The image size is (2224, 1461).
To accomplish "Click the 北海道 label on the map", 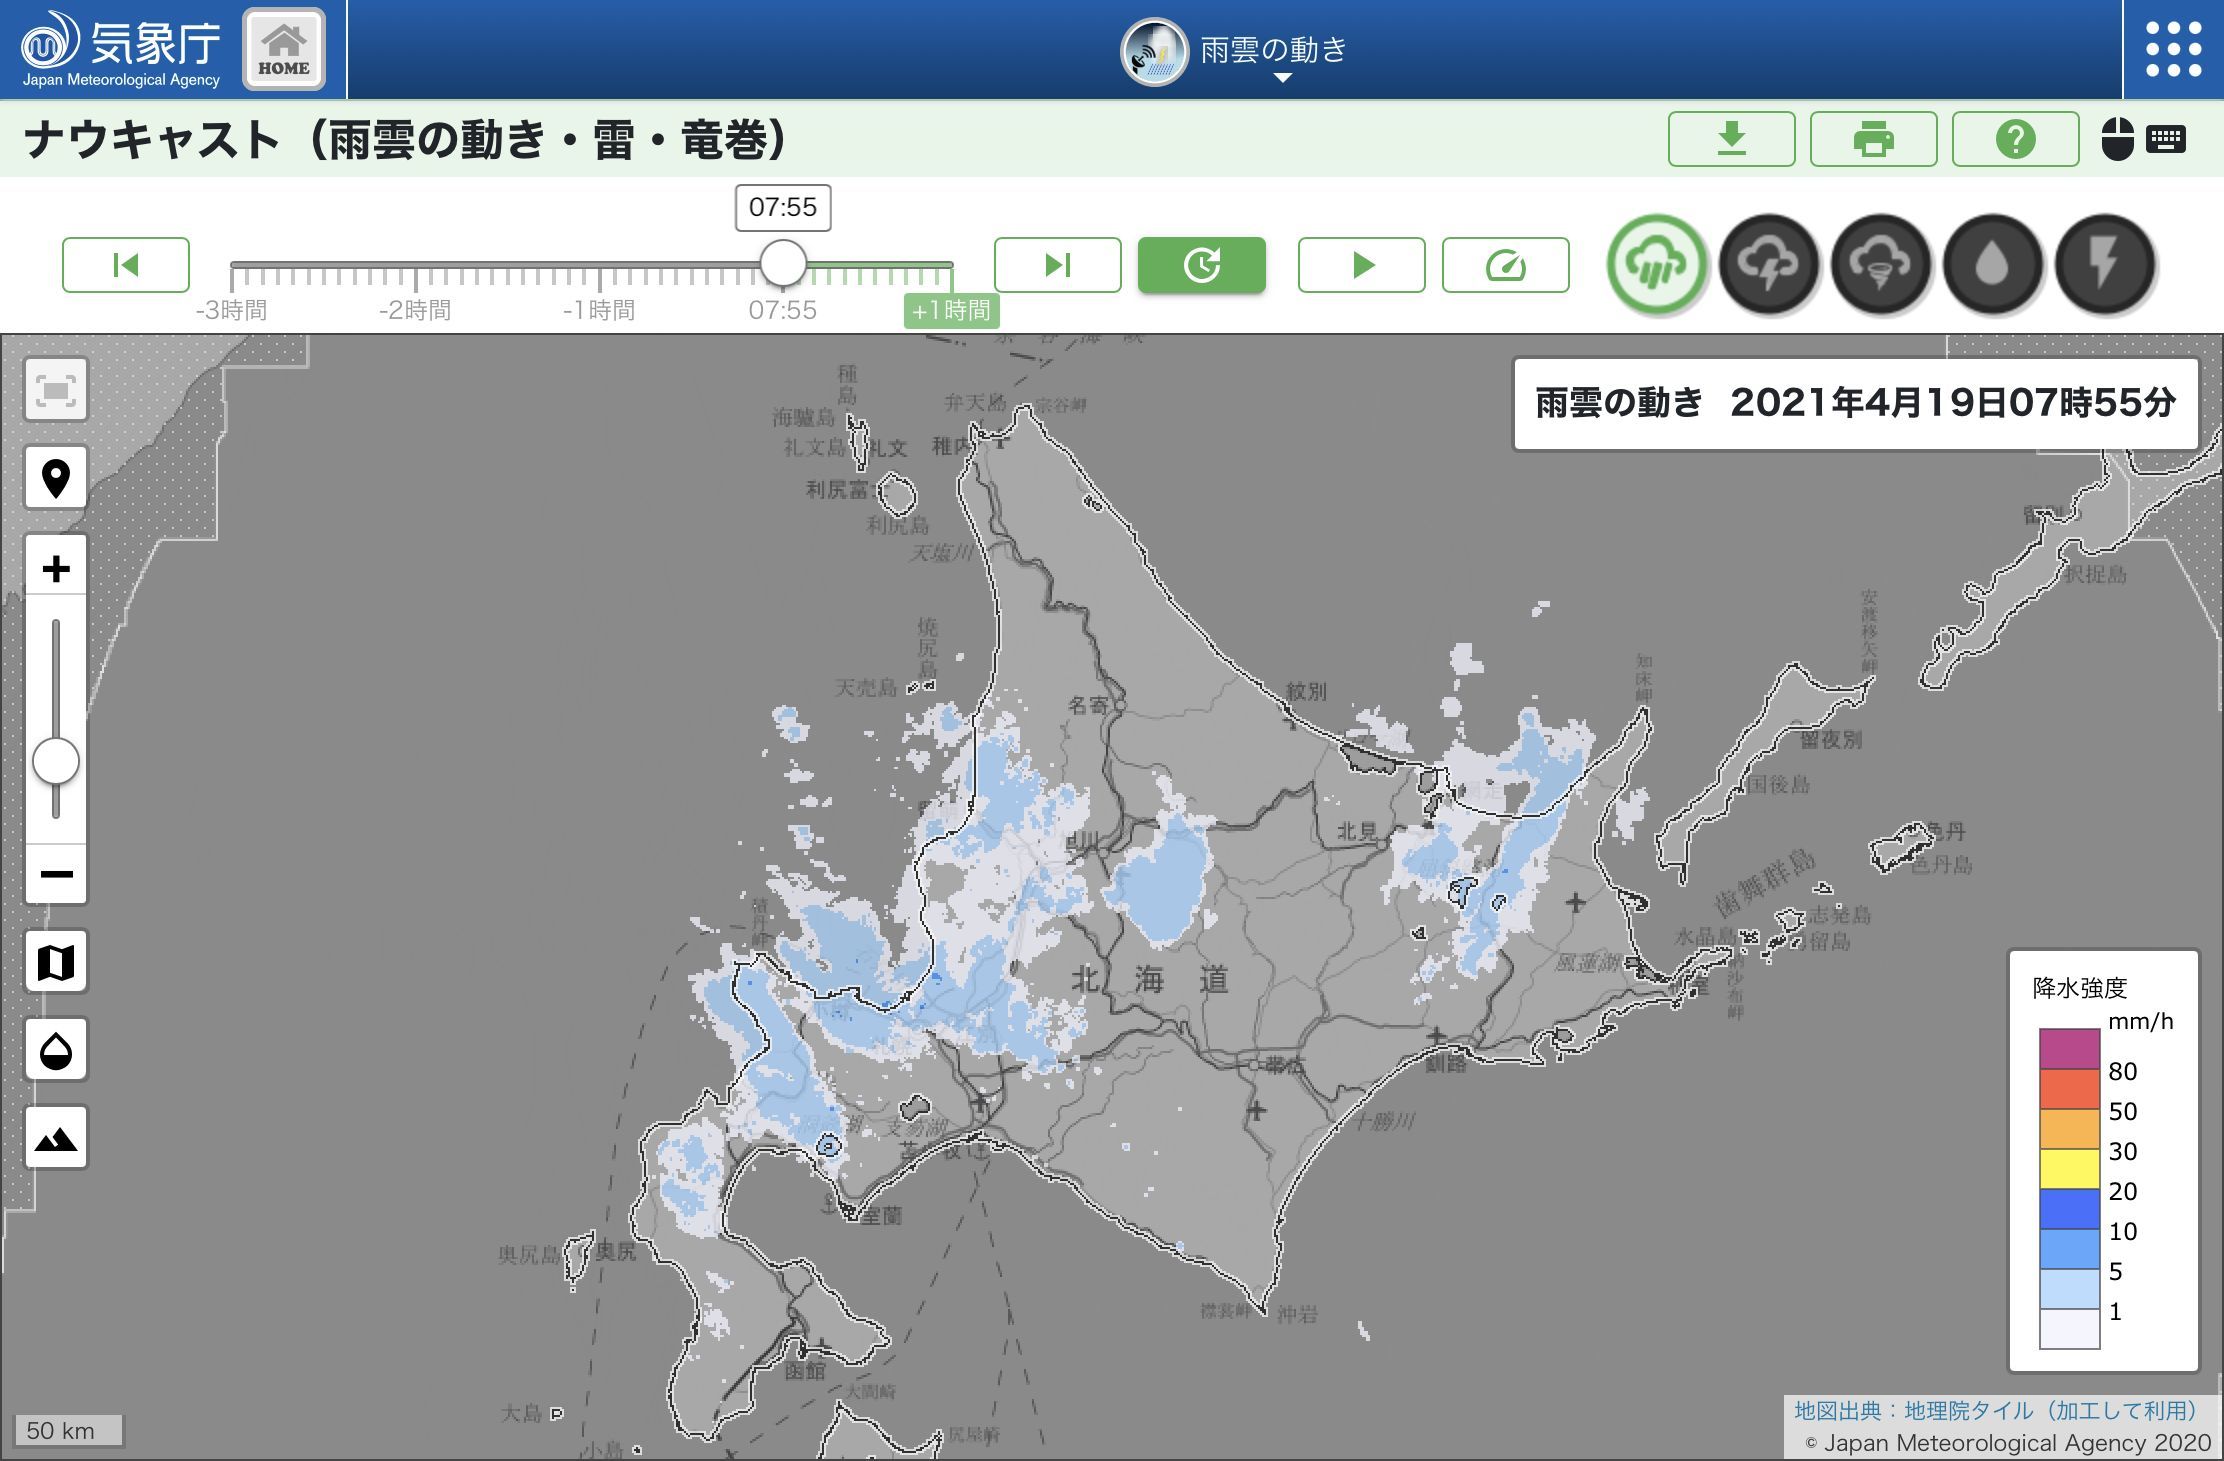I will [x=1149, y=980].
